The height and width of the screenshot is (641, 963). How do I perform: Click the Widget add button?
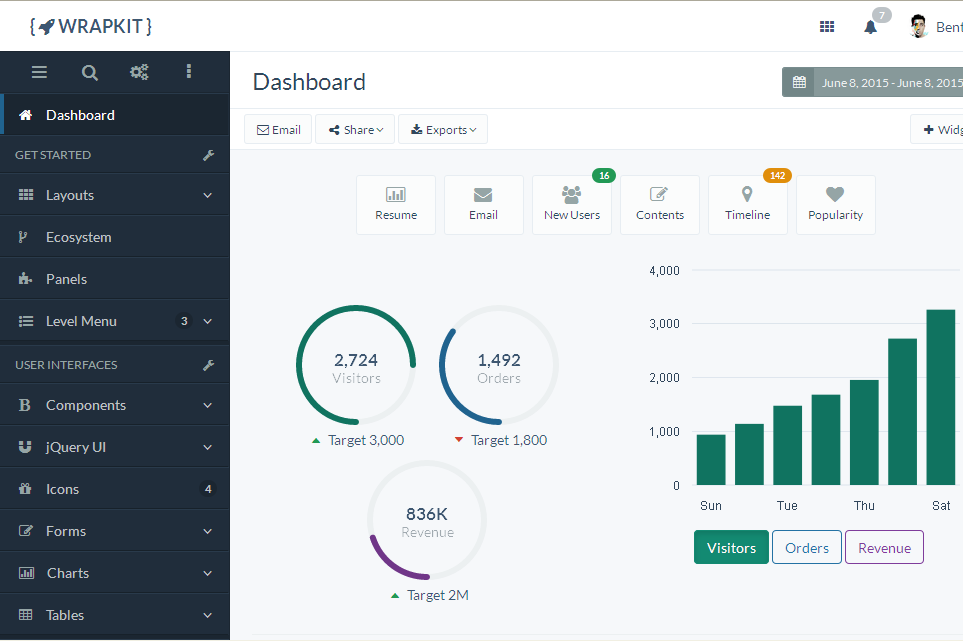click(x=937, y=130)
